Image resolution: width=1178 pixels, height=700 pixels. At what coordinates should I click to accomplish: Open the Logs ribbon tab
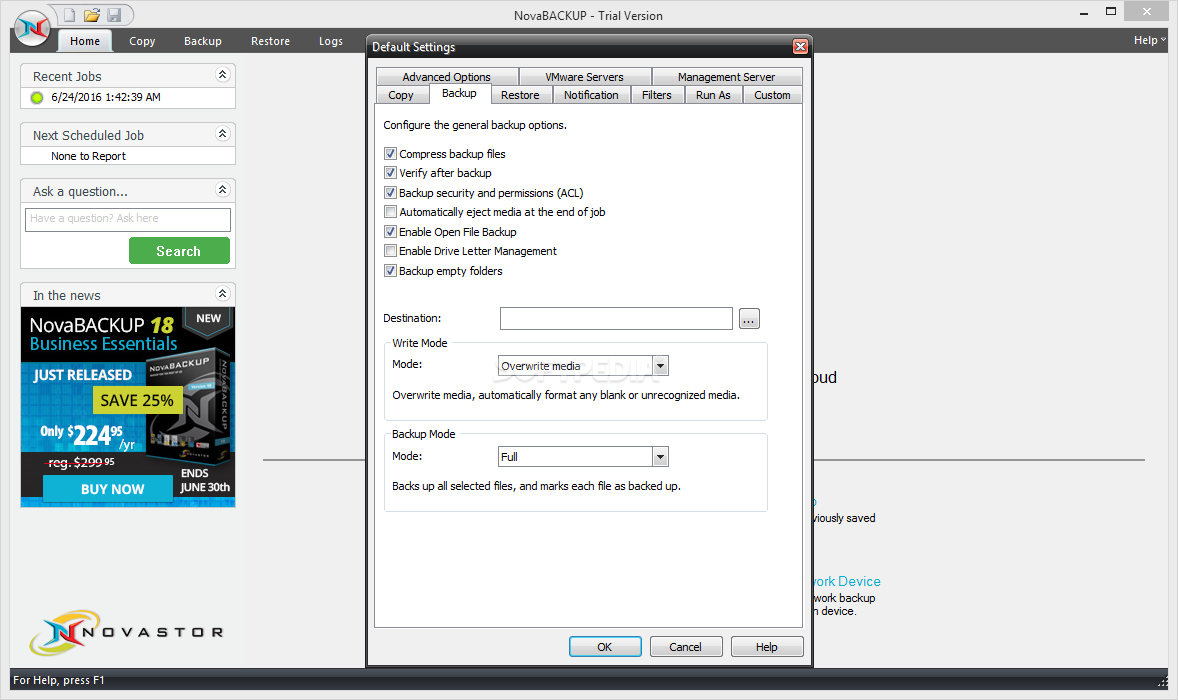click(331, 41)
